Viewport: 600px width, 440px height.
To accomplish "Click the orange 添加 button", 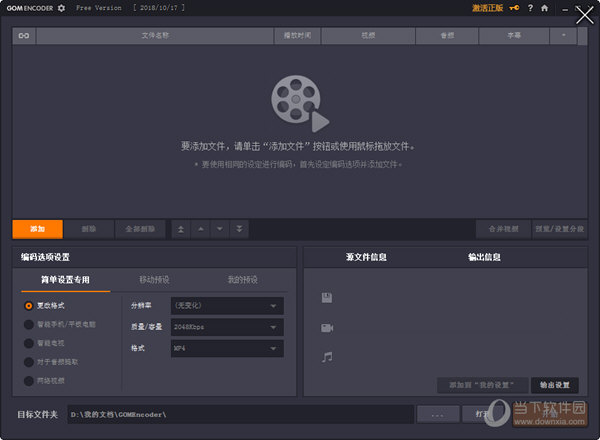I will click(38, 229).
